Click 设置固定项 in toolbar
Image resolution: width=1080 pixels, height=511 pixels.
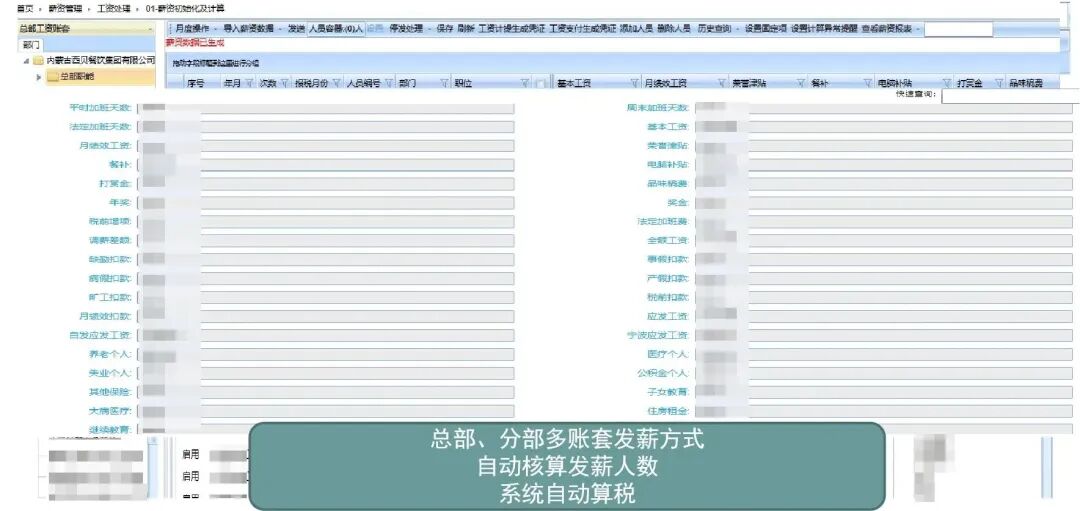(x=766, y=29)
